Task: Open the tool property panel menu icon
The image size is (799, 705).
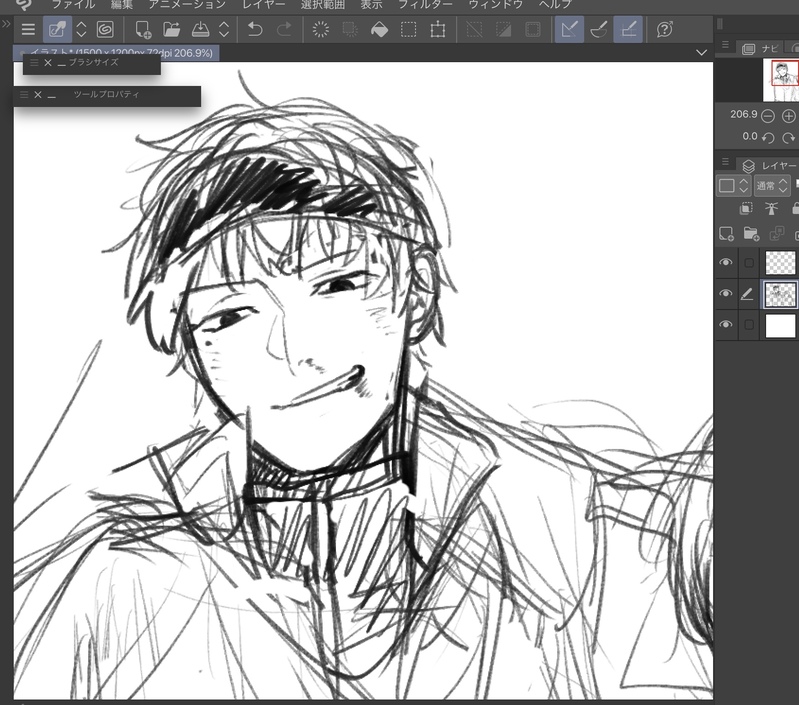Action: (23, 95)
